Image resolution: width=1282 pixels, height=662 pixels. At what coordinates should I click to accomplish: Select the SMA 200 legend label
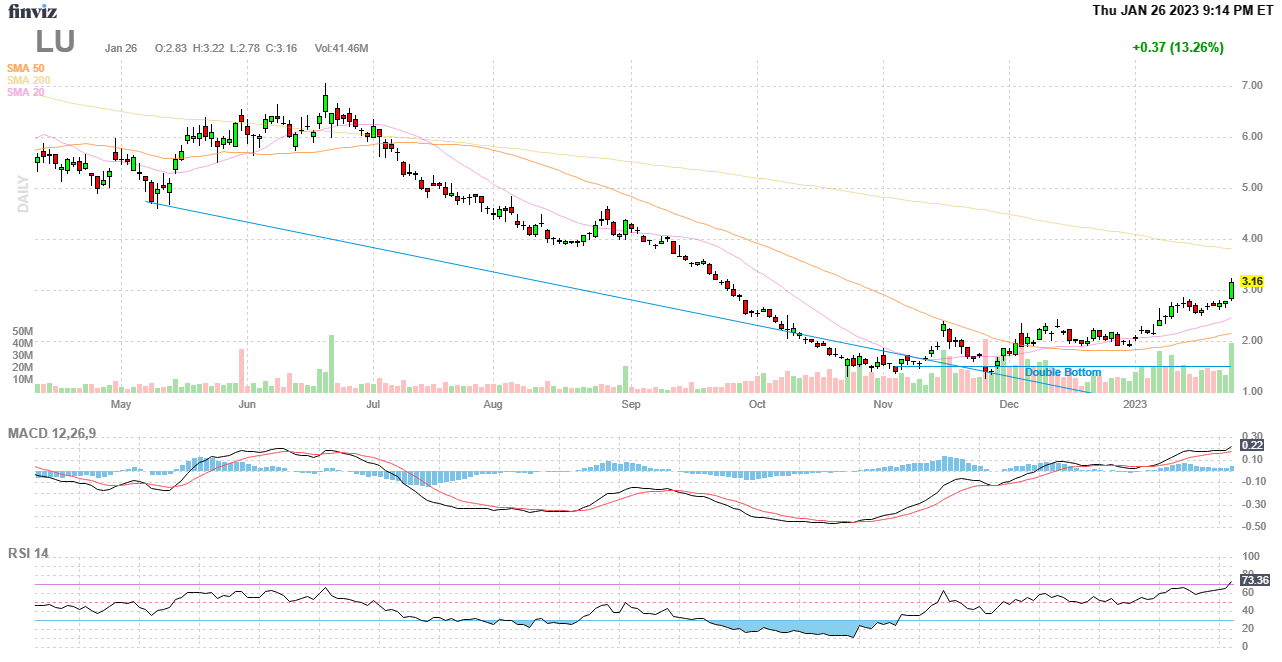[x=28, y=80]
